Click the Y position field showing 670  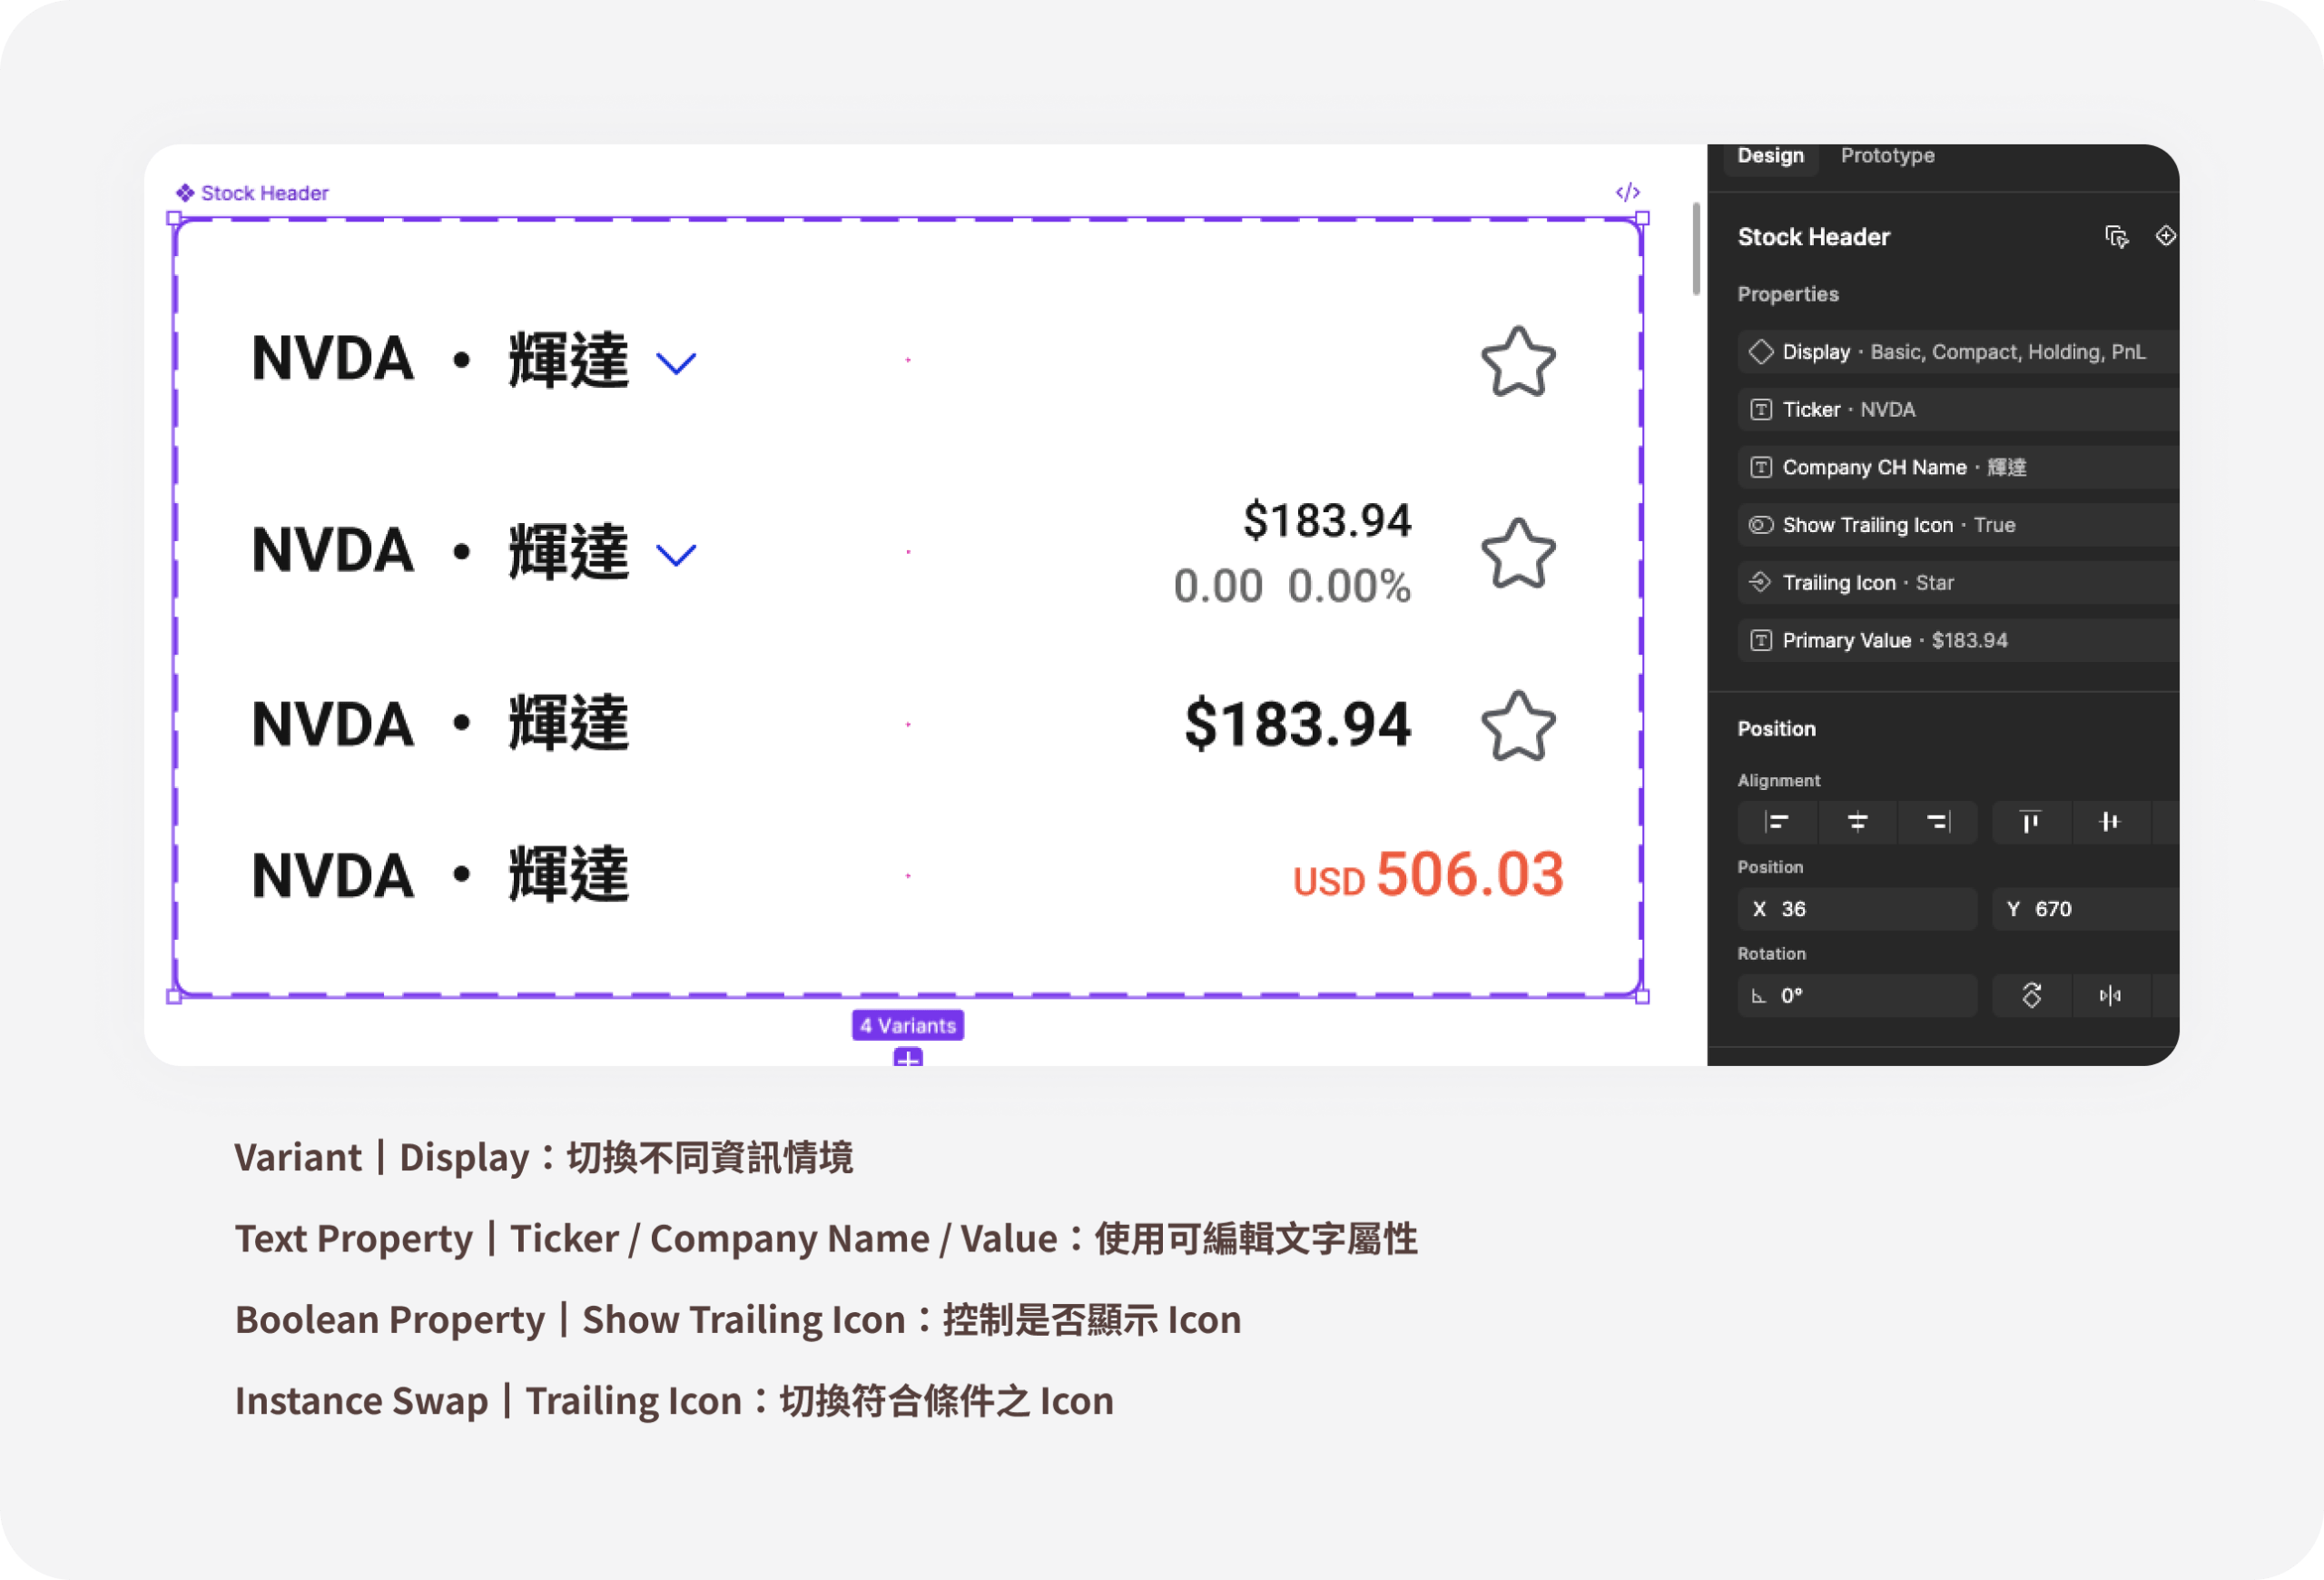click(x=2086, y=909)
